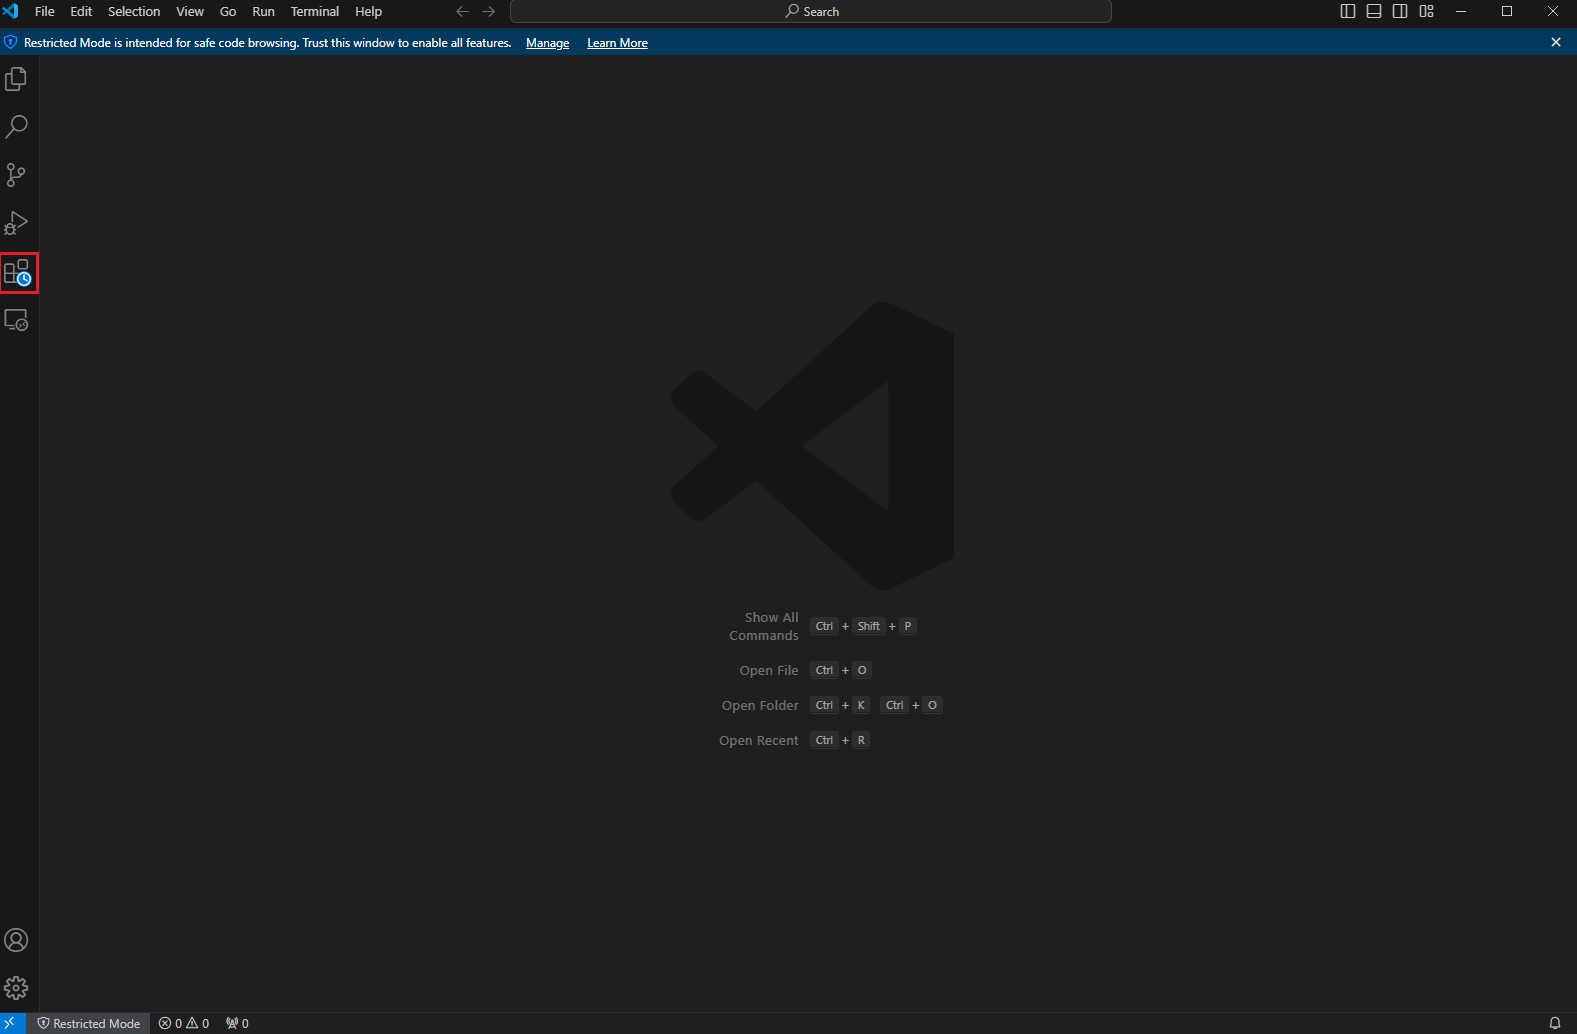The height and width of the screenshot is (1034, 1577).
Task: Maximize the VS Code window
Action: click(1507, 11)
